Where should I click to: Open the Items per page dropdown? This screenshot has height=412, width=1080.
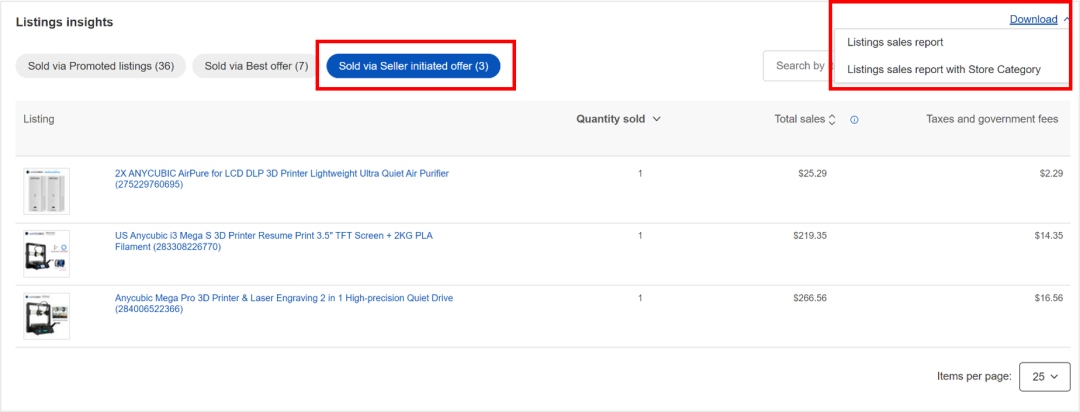(1045, 377)
